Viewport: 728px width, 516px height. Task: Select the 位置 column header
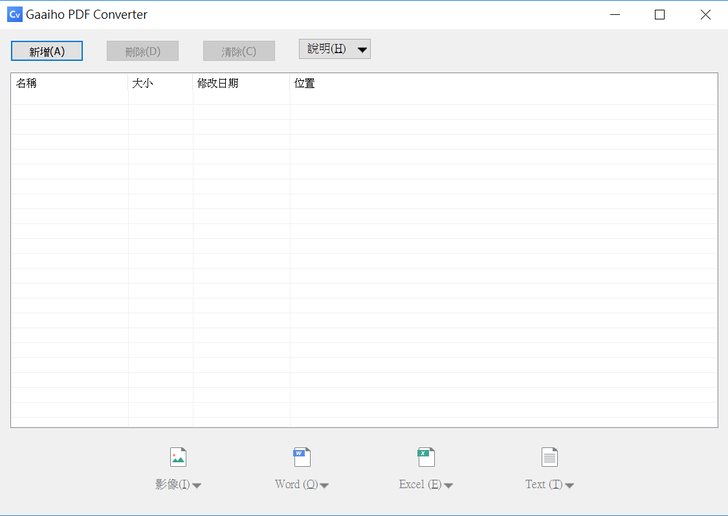point(500,84)
